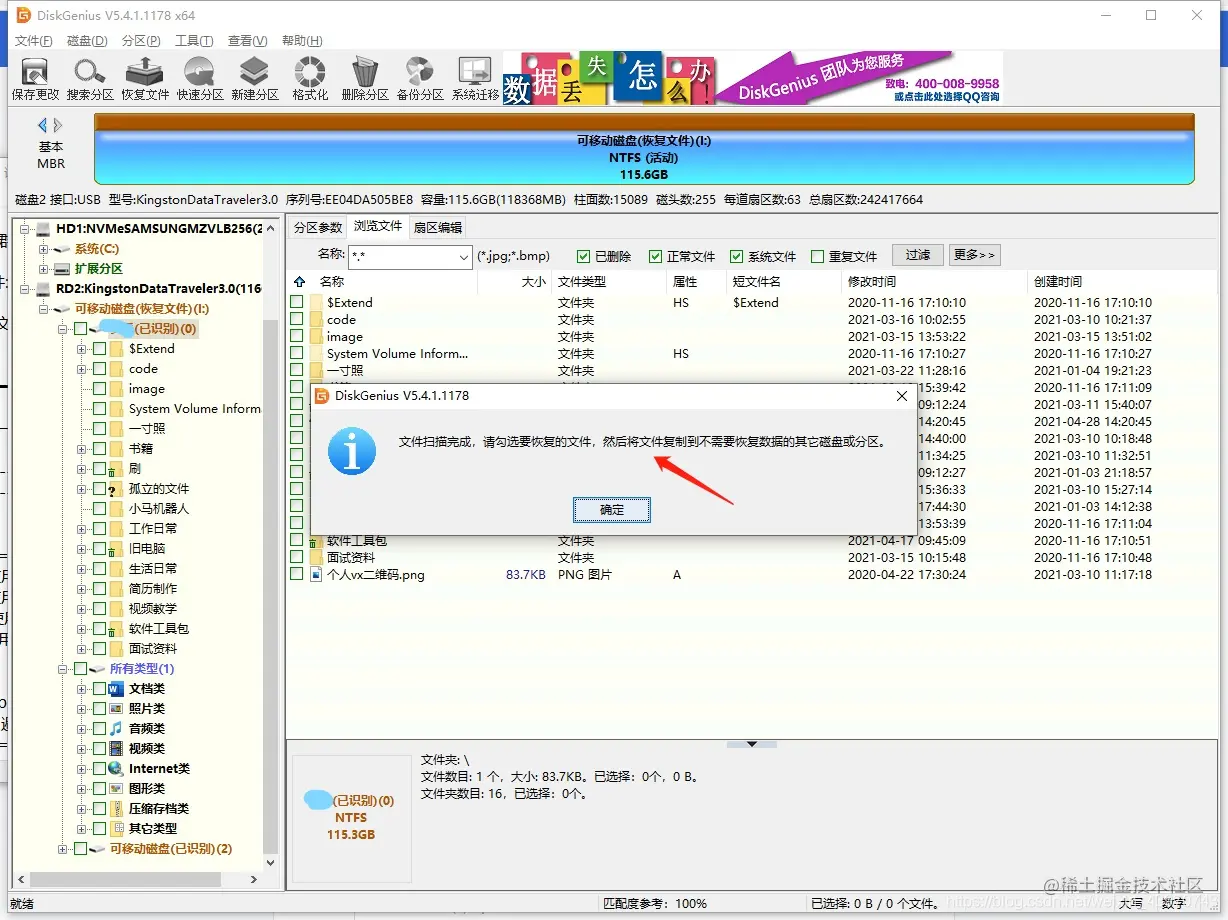Uncheck the 系统文件 checkbox
1228x920 pixels.
(737, 256)
